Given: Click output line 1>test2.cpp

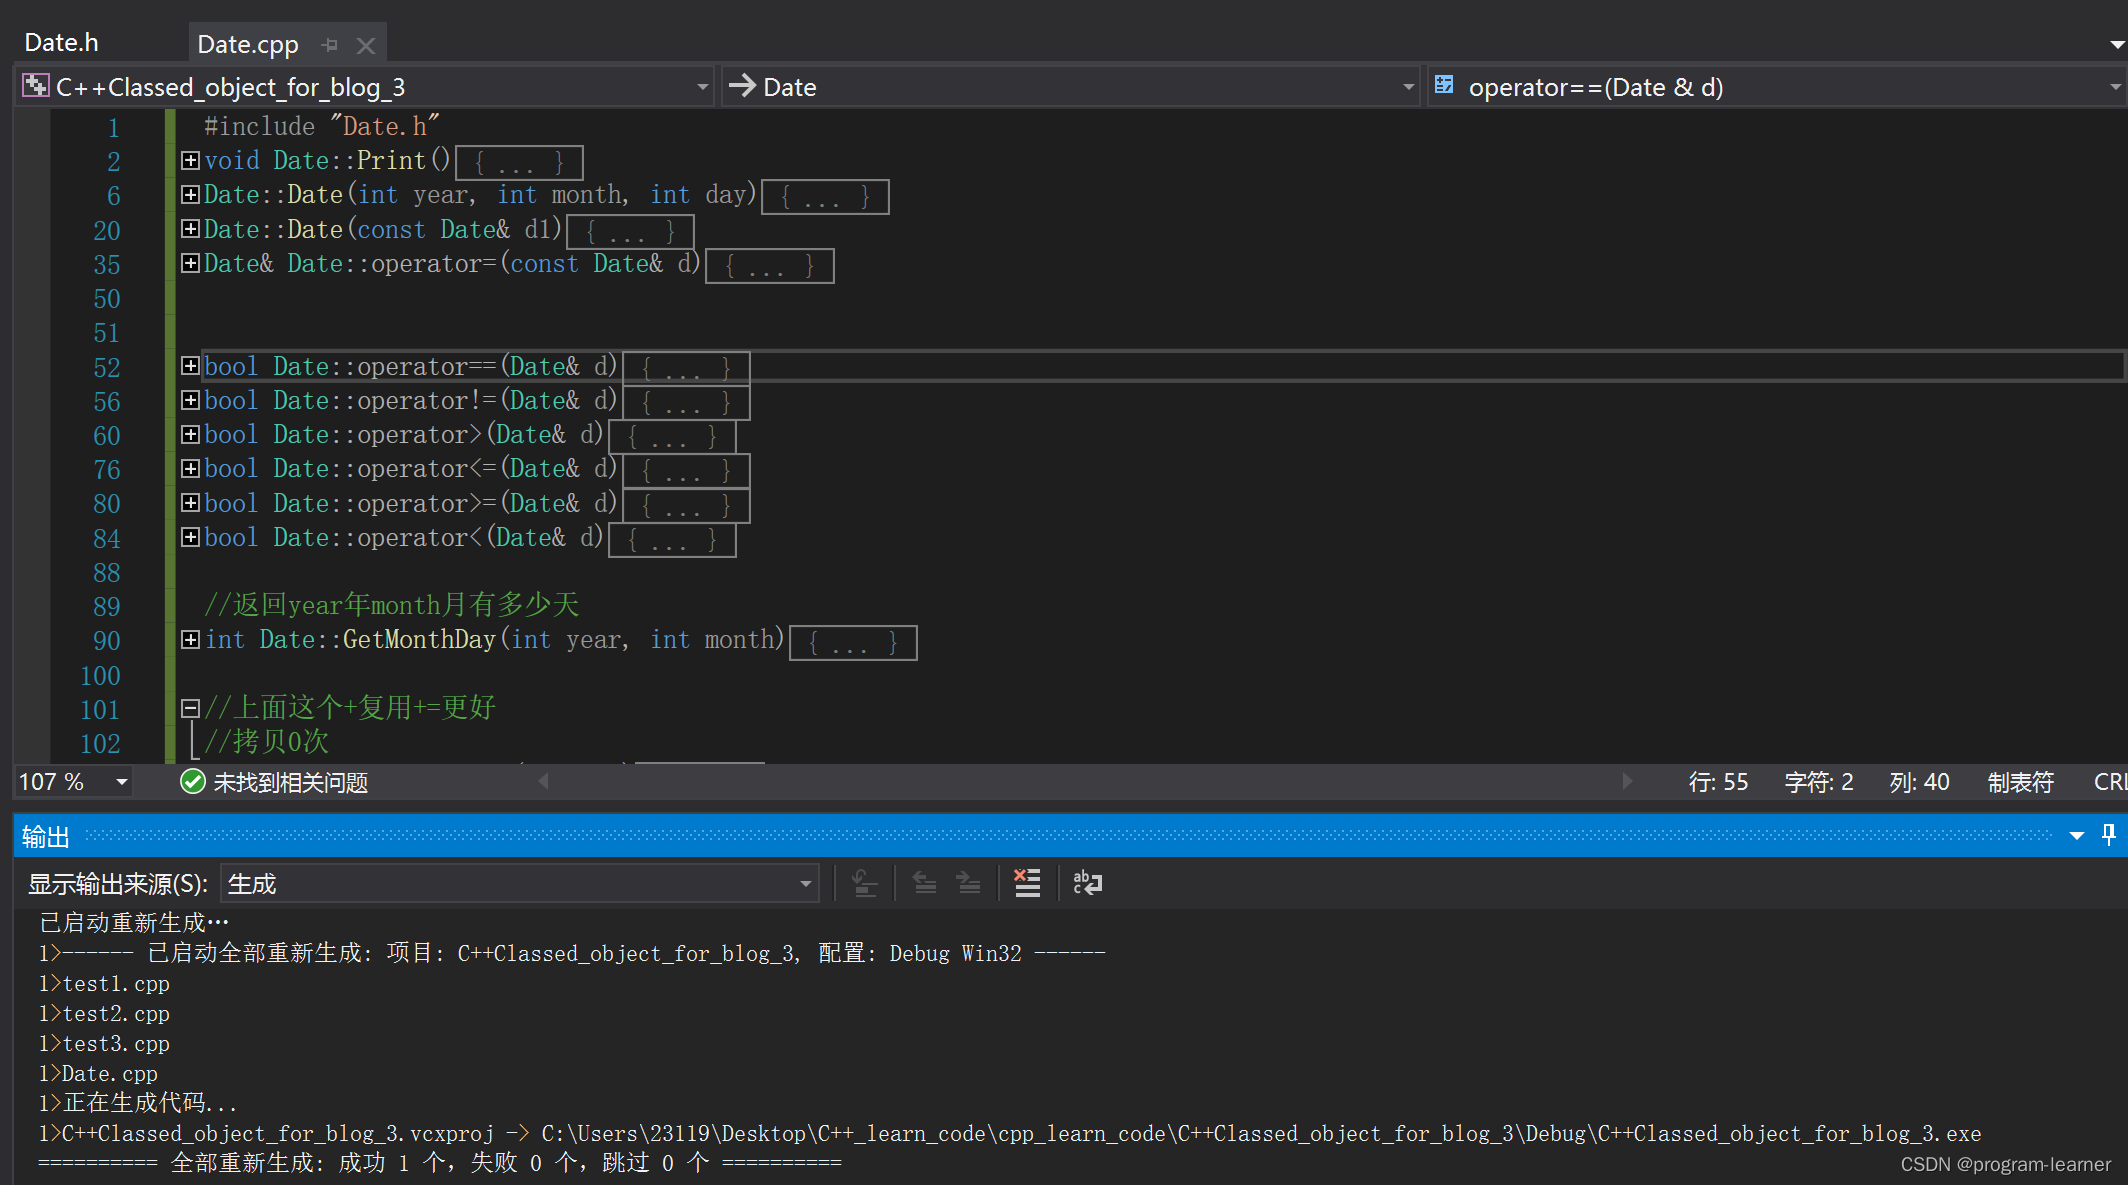Looking at the screenshot, I should [105, 1014].
